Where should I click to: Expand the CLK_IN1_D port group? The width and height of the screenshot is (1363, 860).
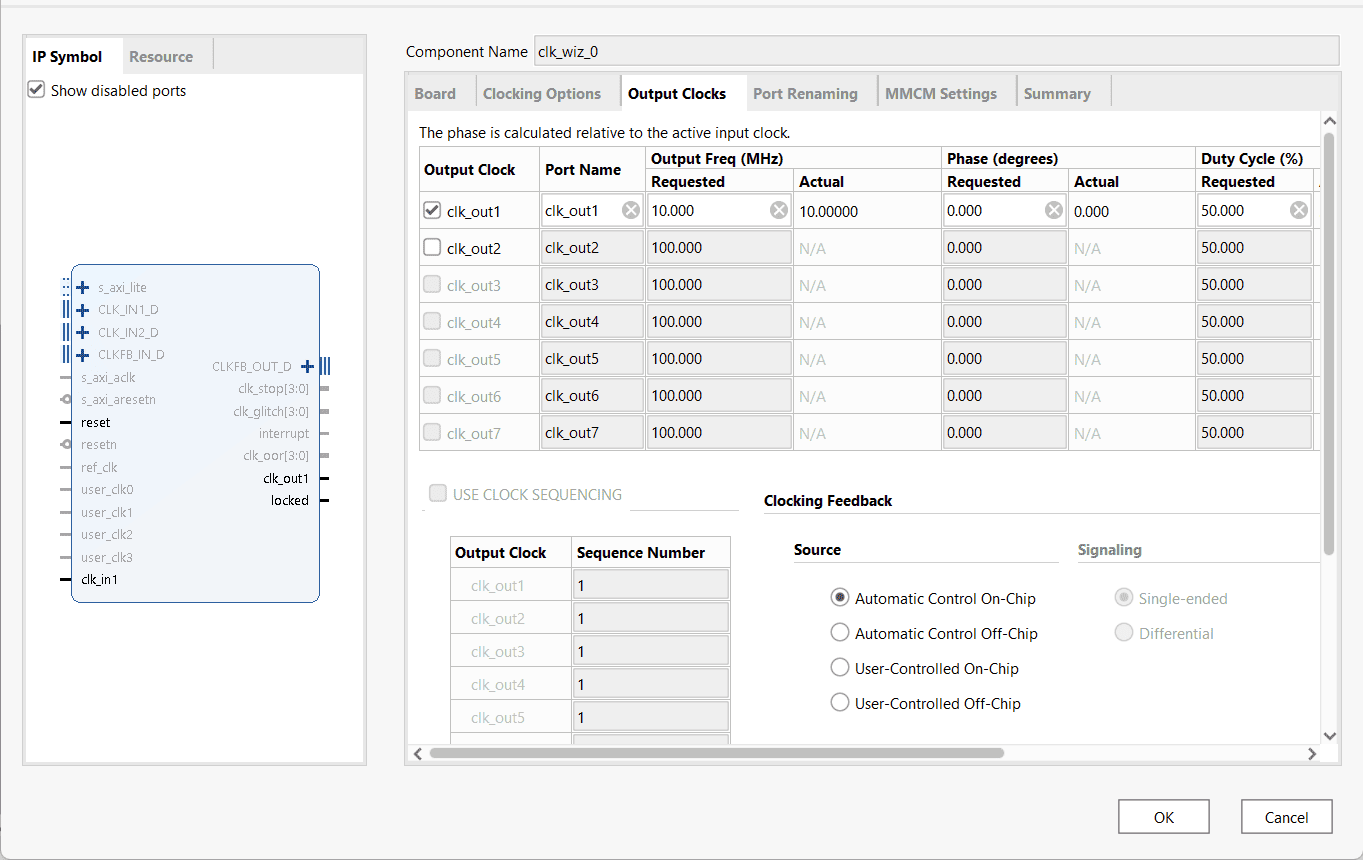[83, 310]
